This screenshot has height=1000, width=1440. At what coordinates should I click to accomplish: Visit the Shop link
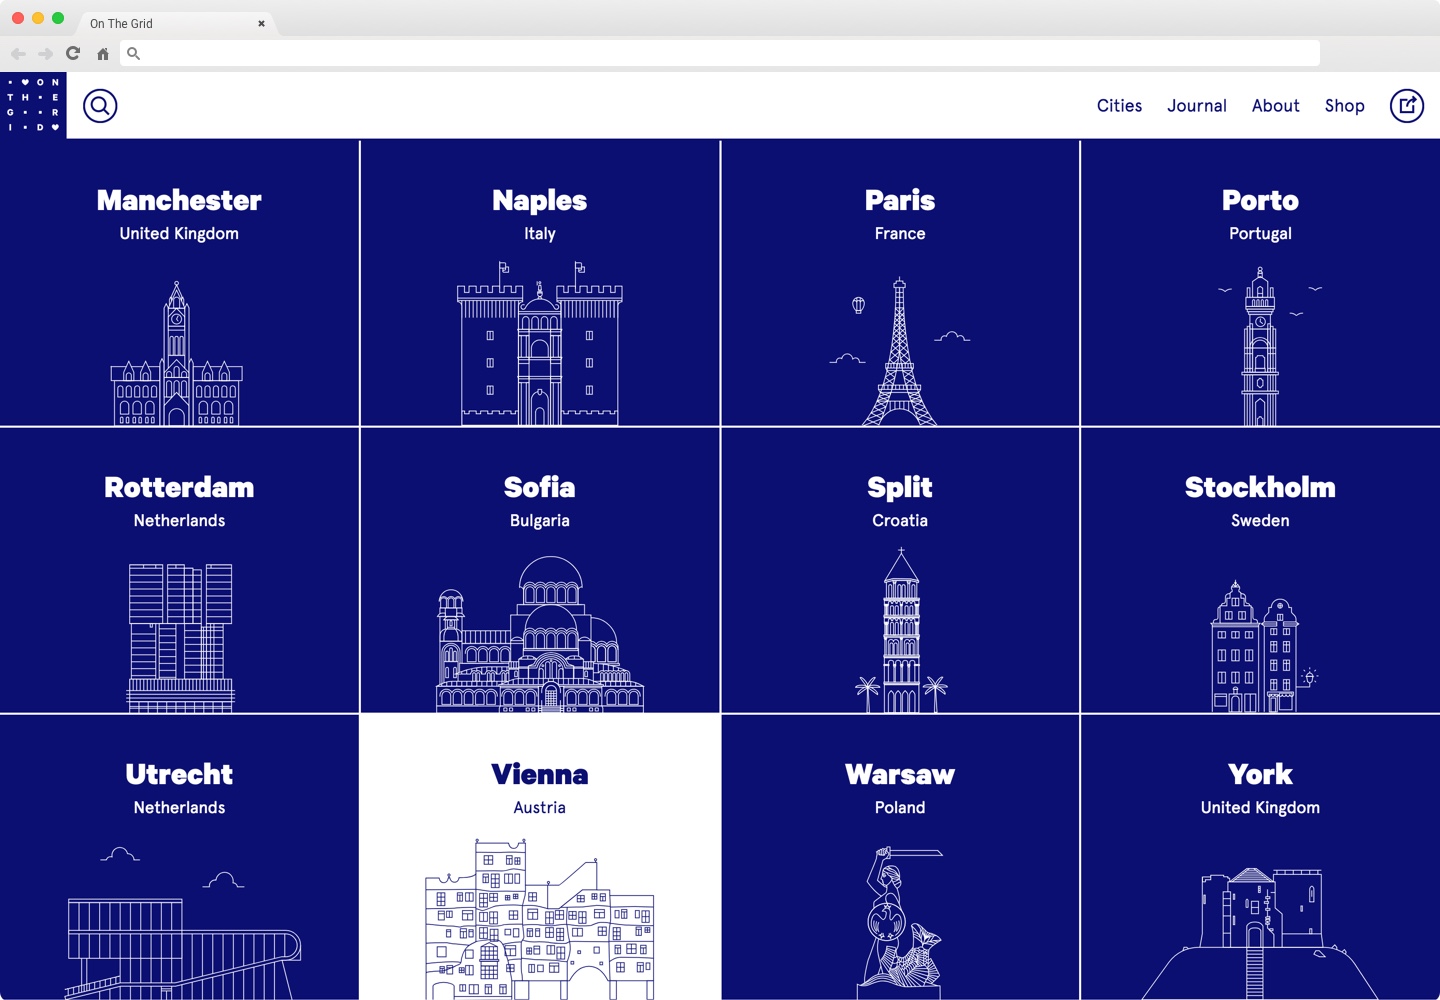point(1344,106)
